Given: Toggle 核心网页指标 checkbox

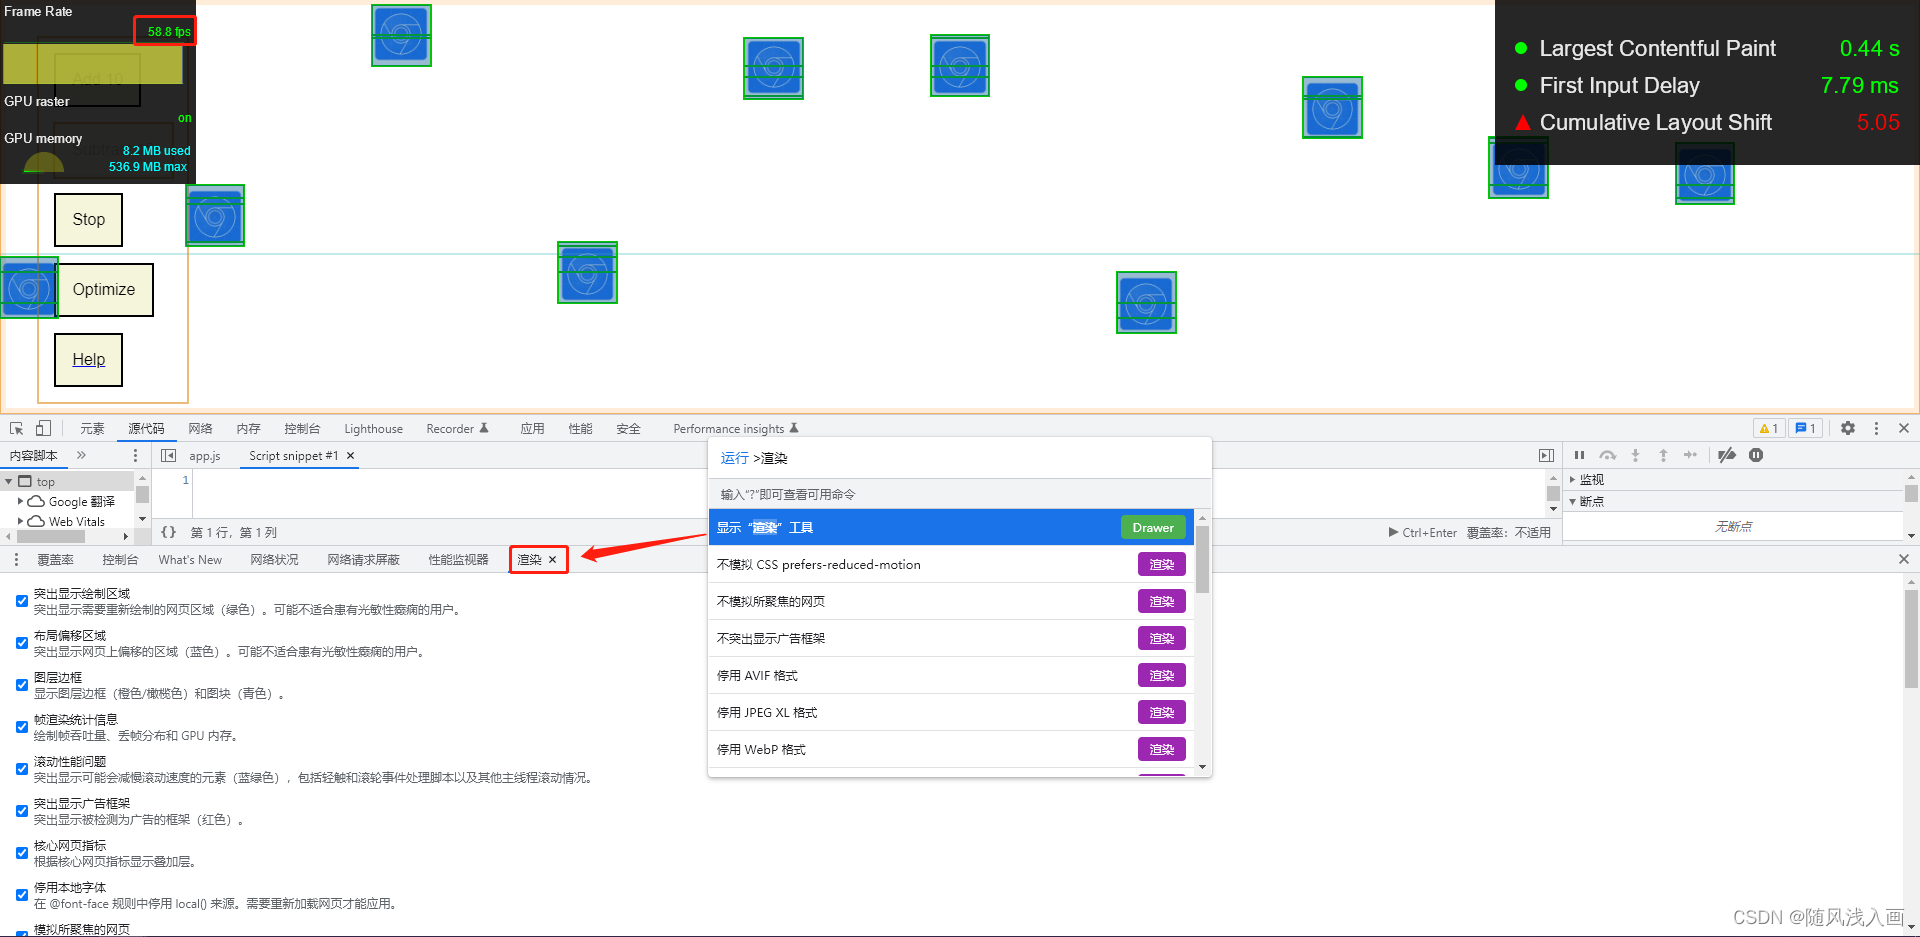Looking at the screenshot, I should 22,853.
